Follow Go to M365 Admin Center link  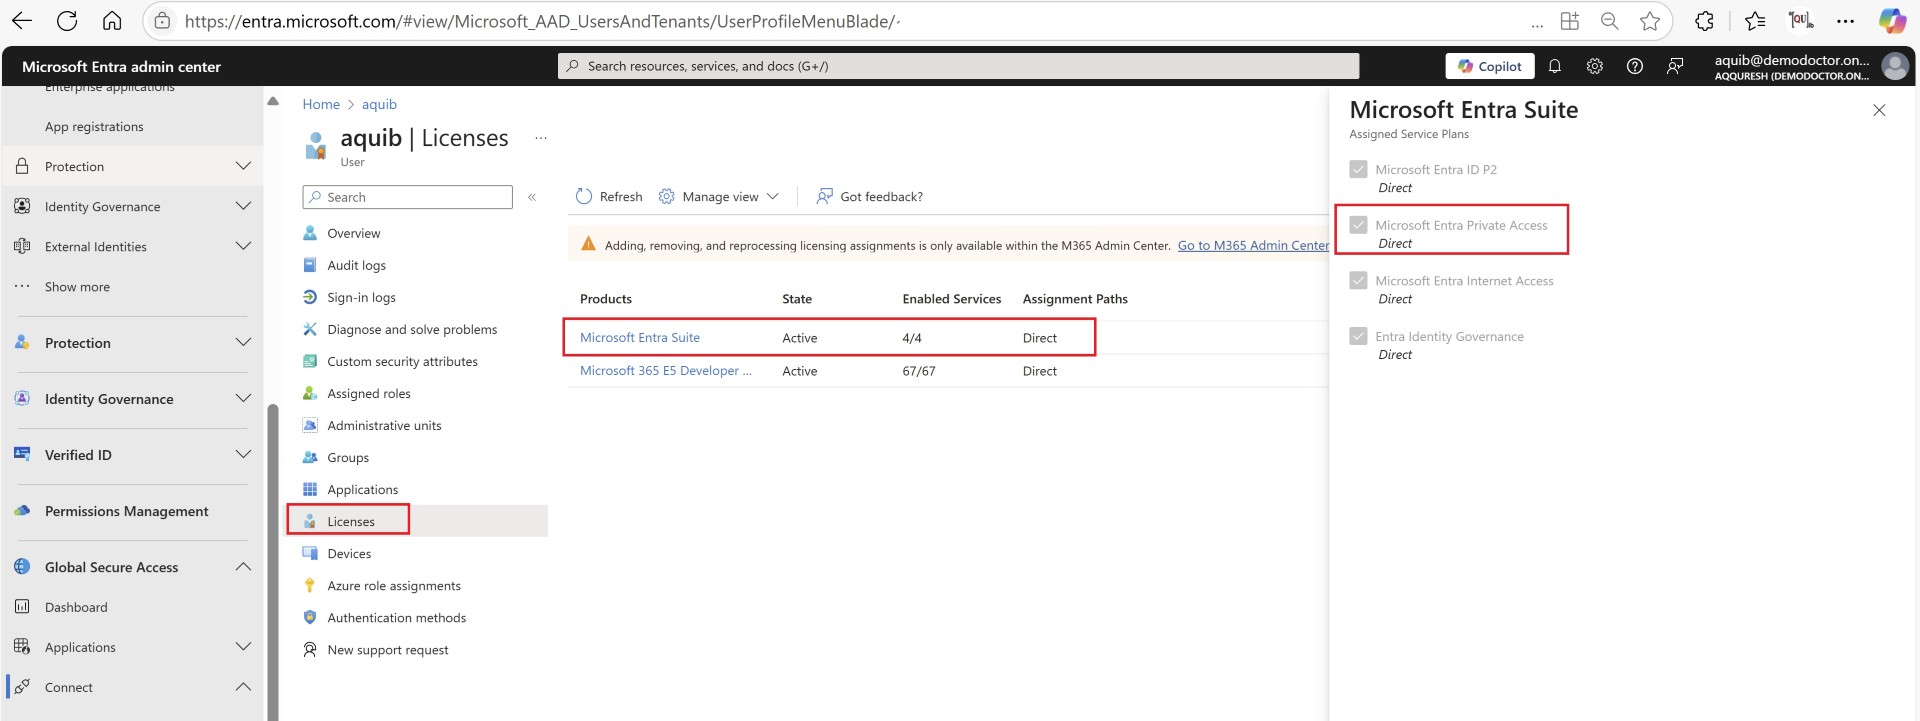pyautogui.click(x=1253, y=245)
